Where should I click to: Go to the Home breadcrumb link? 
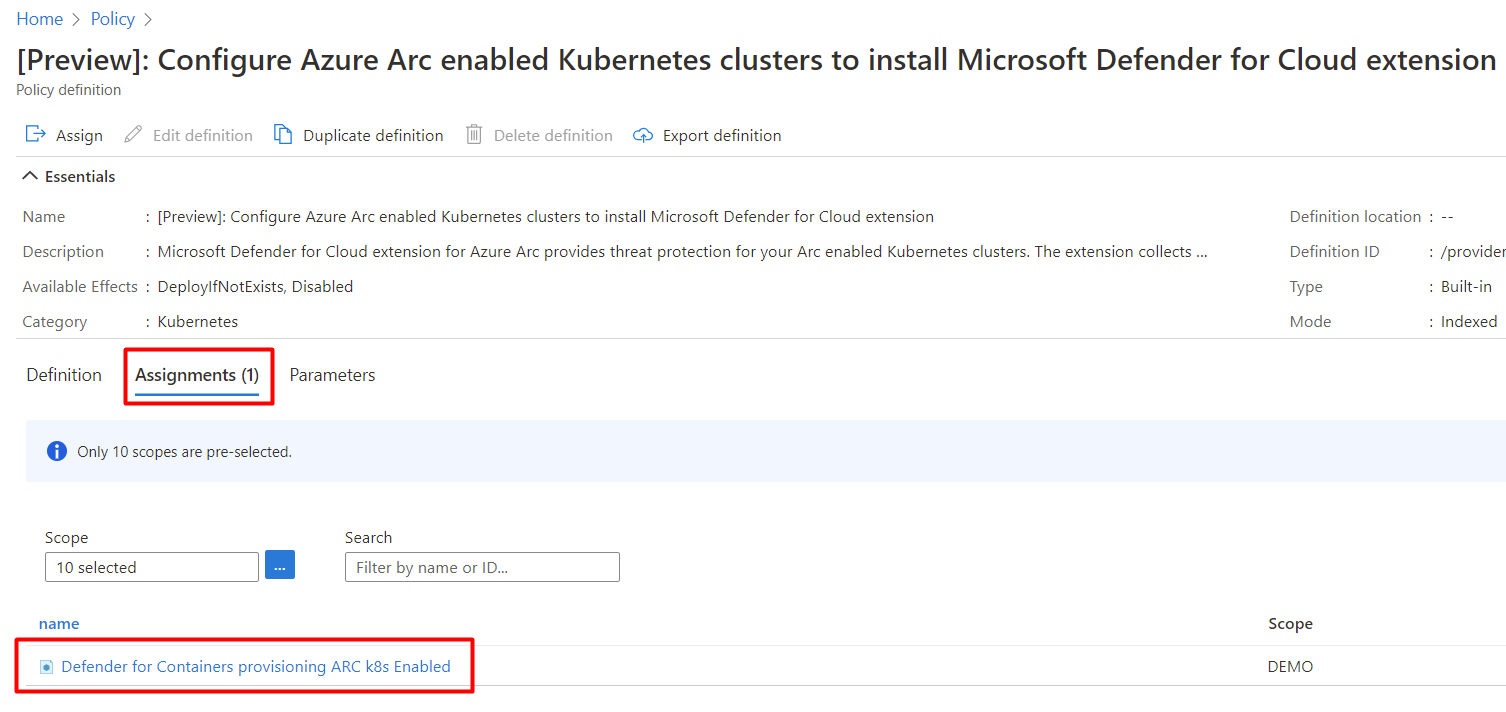[x=39, y=19]
